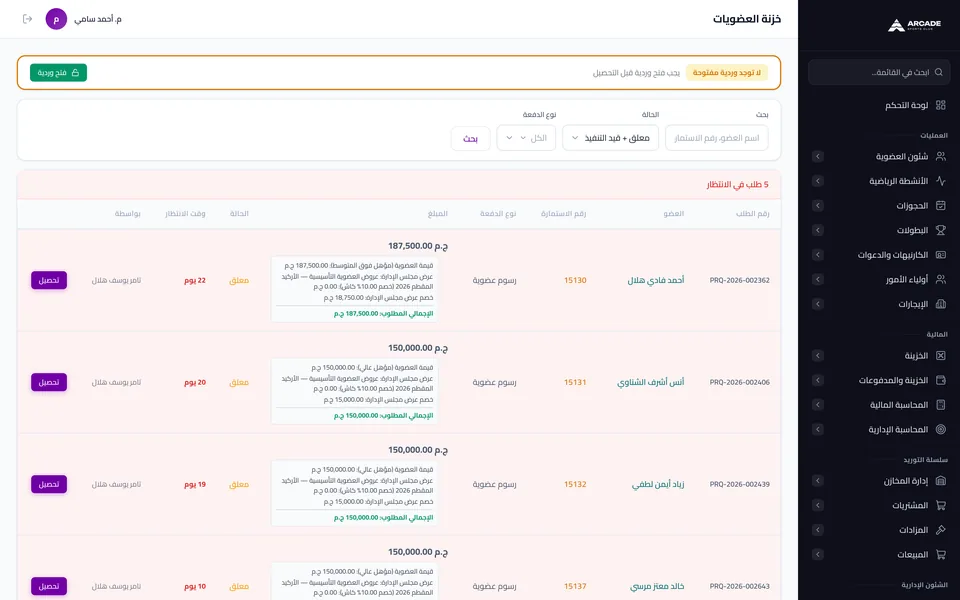Expand the الحجوزات submenu chevron
Image resolution: width=960 pixels, height=600 pixels.
818,206
